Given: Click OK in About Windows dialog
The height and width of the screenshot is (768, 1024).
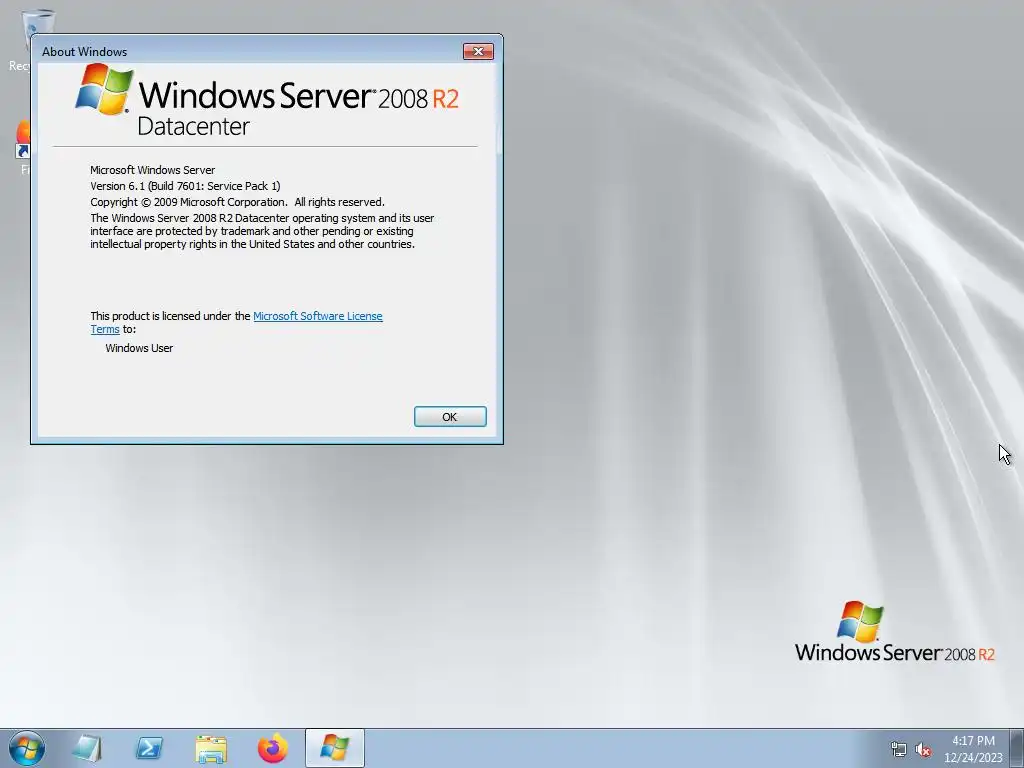Looking at the screenshot, I should 450,417.
